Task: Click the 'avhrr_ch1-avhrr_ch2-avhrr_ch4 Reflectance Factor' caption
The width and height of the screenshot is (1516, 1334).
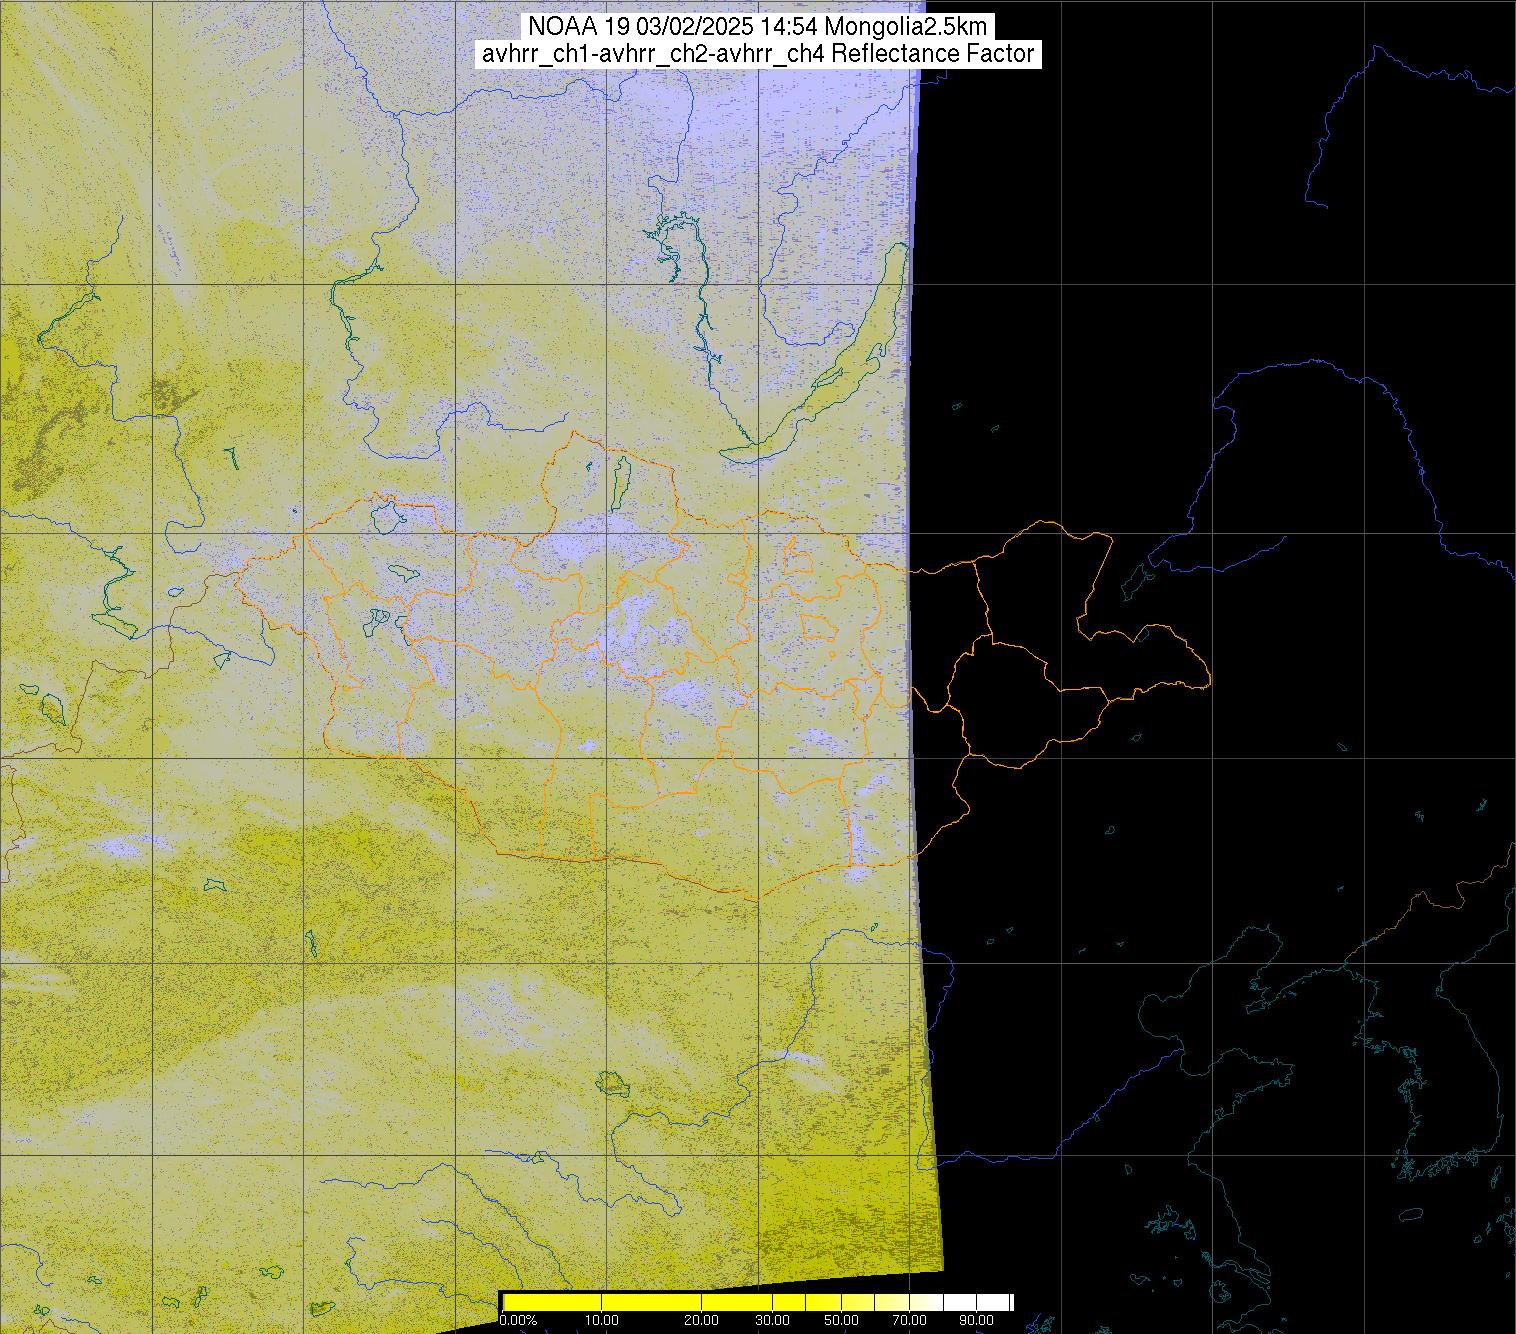Action: tap(757, 54)
